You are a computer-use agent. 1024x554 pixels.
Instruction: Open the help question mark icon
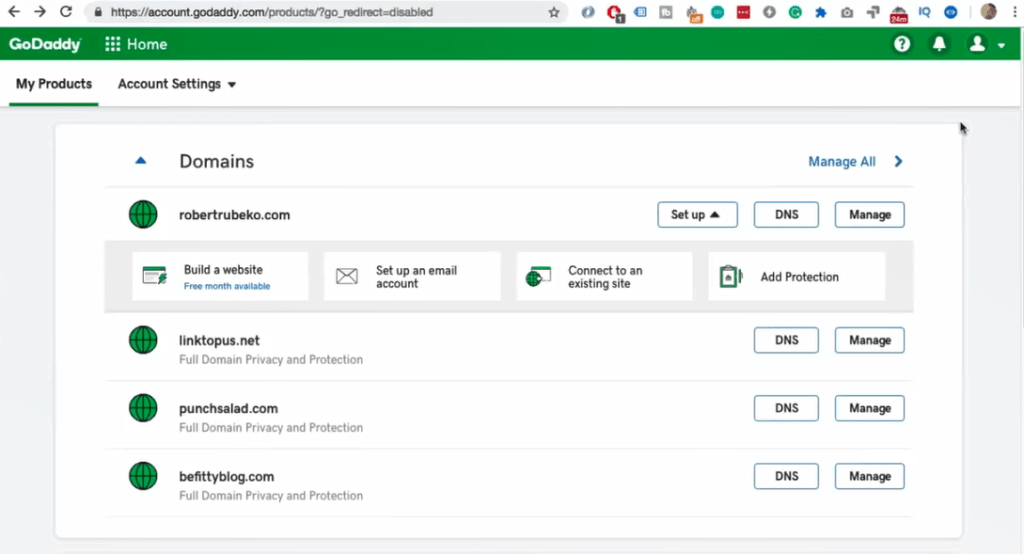pyautogui.click(x=902, y=44)
